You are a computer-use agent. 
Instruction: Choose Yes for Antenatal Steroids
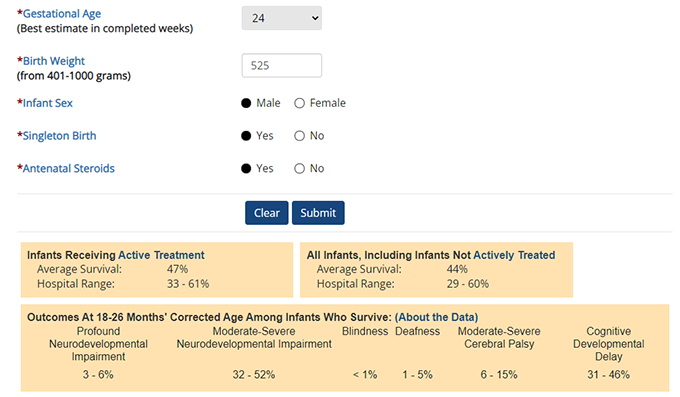click(x=246, y=168)
